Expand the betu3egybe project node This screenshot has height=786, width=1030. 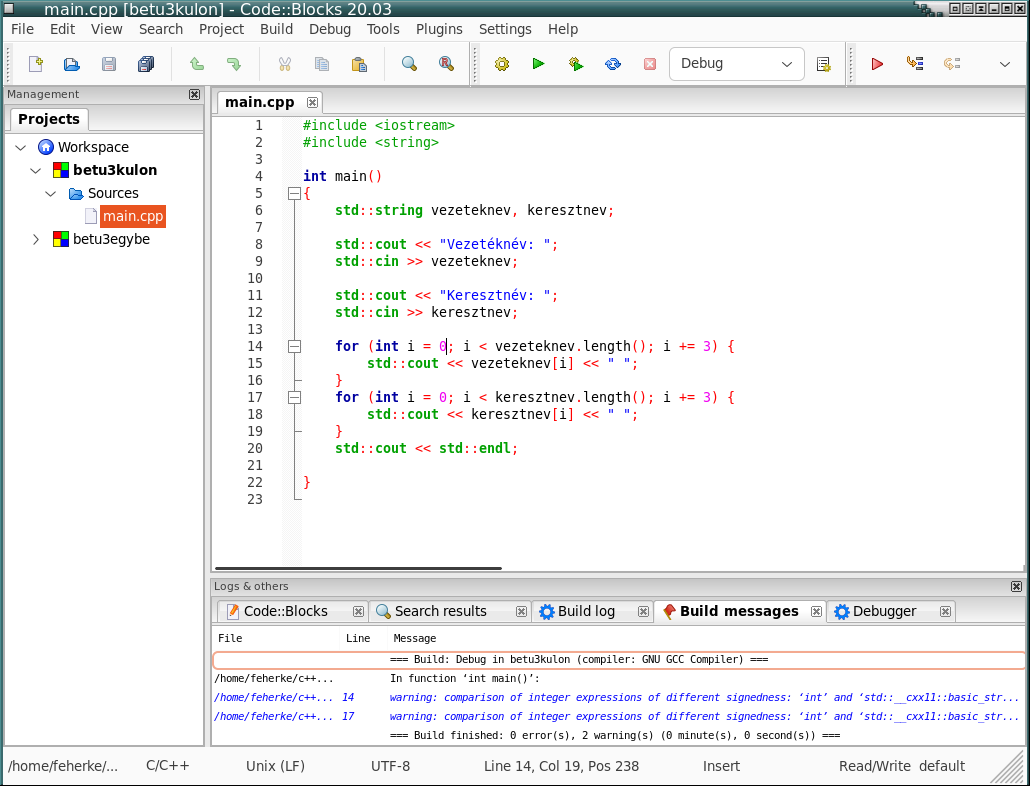[x=35, y=240]
